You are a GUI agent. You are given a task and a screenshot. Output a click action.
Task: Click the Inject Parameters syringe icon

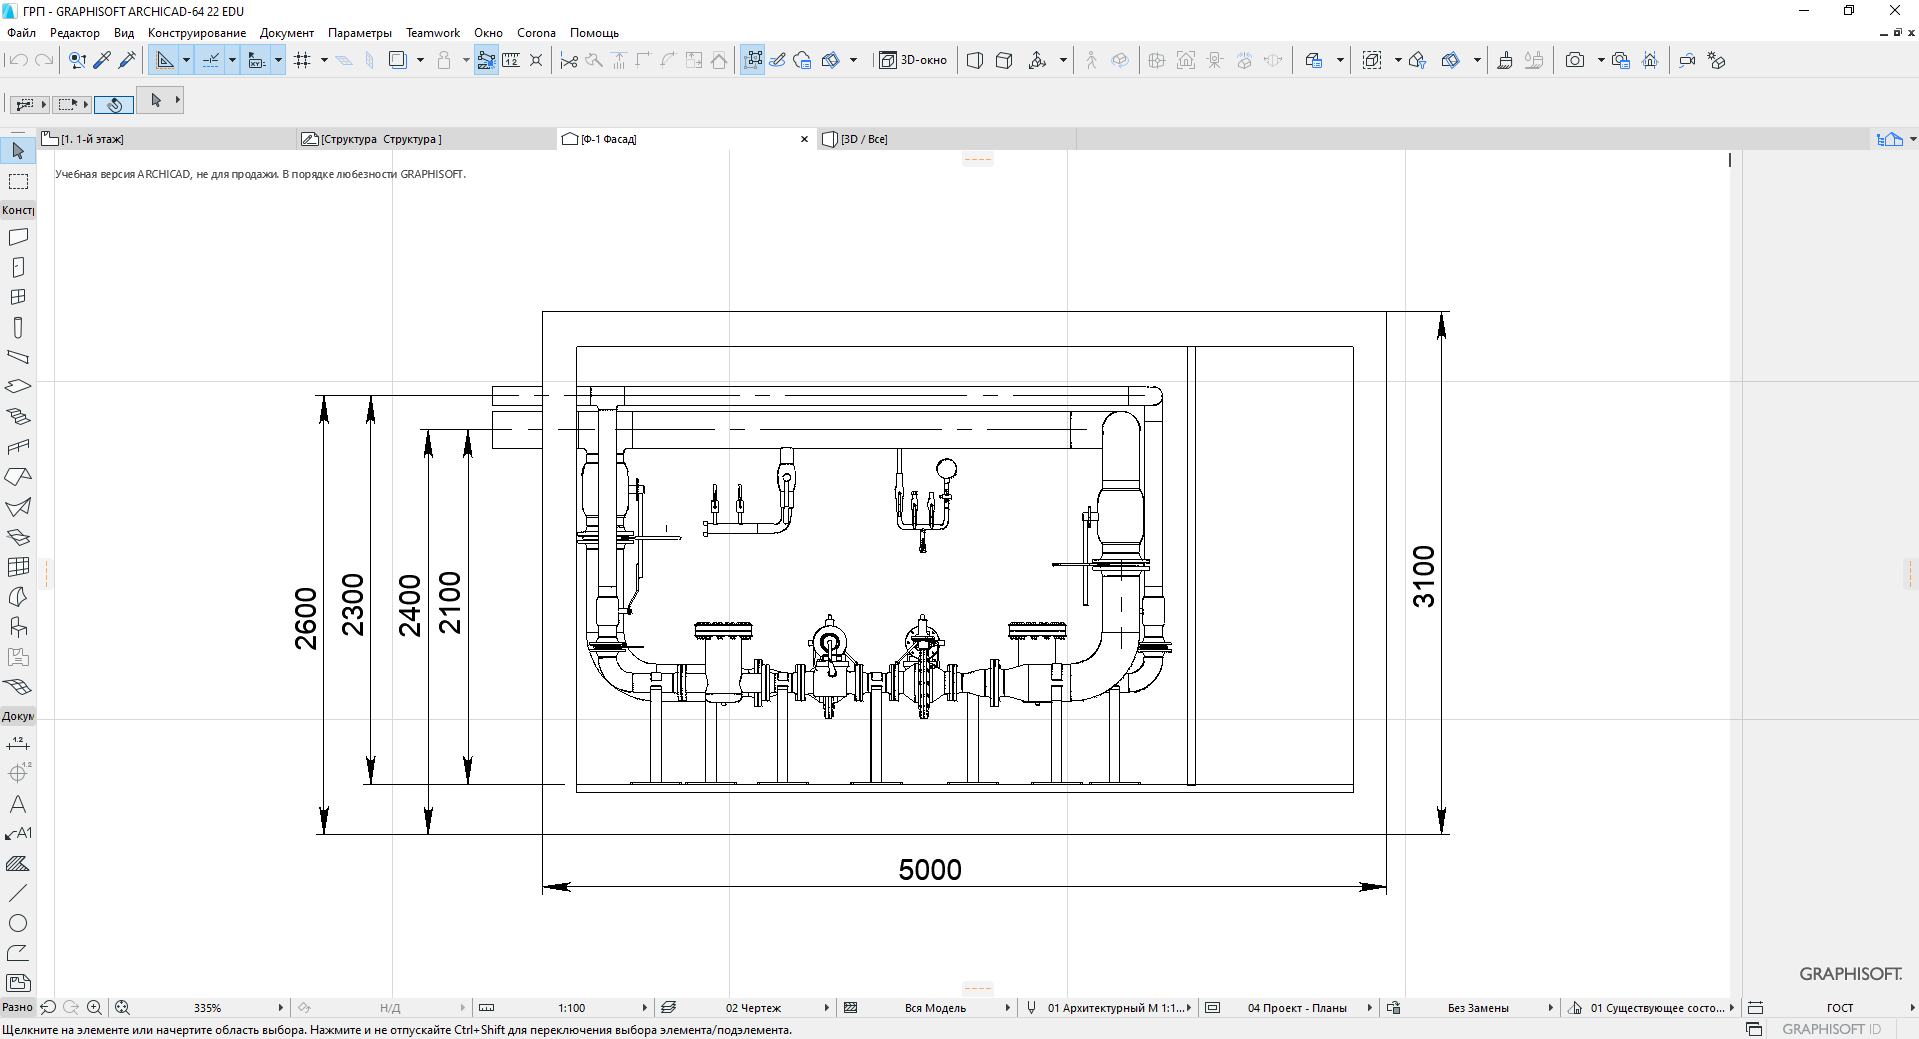coord(127,60)
